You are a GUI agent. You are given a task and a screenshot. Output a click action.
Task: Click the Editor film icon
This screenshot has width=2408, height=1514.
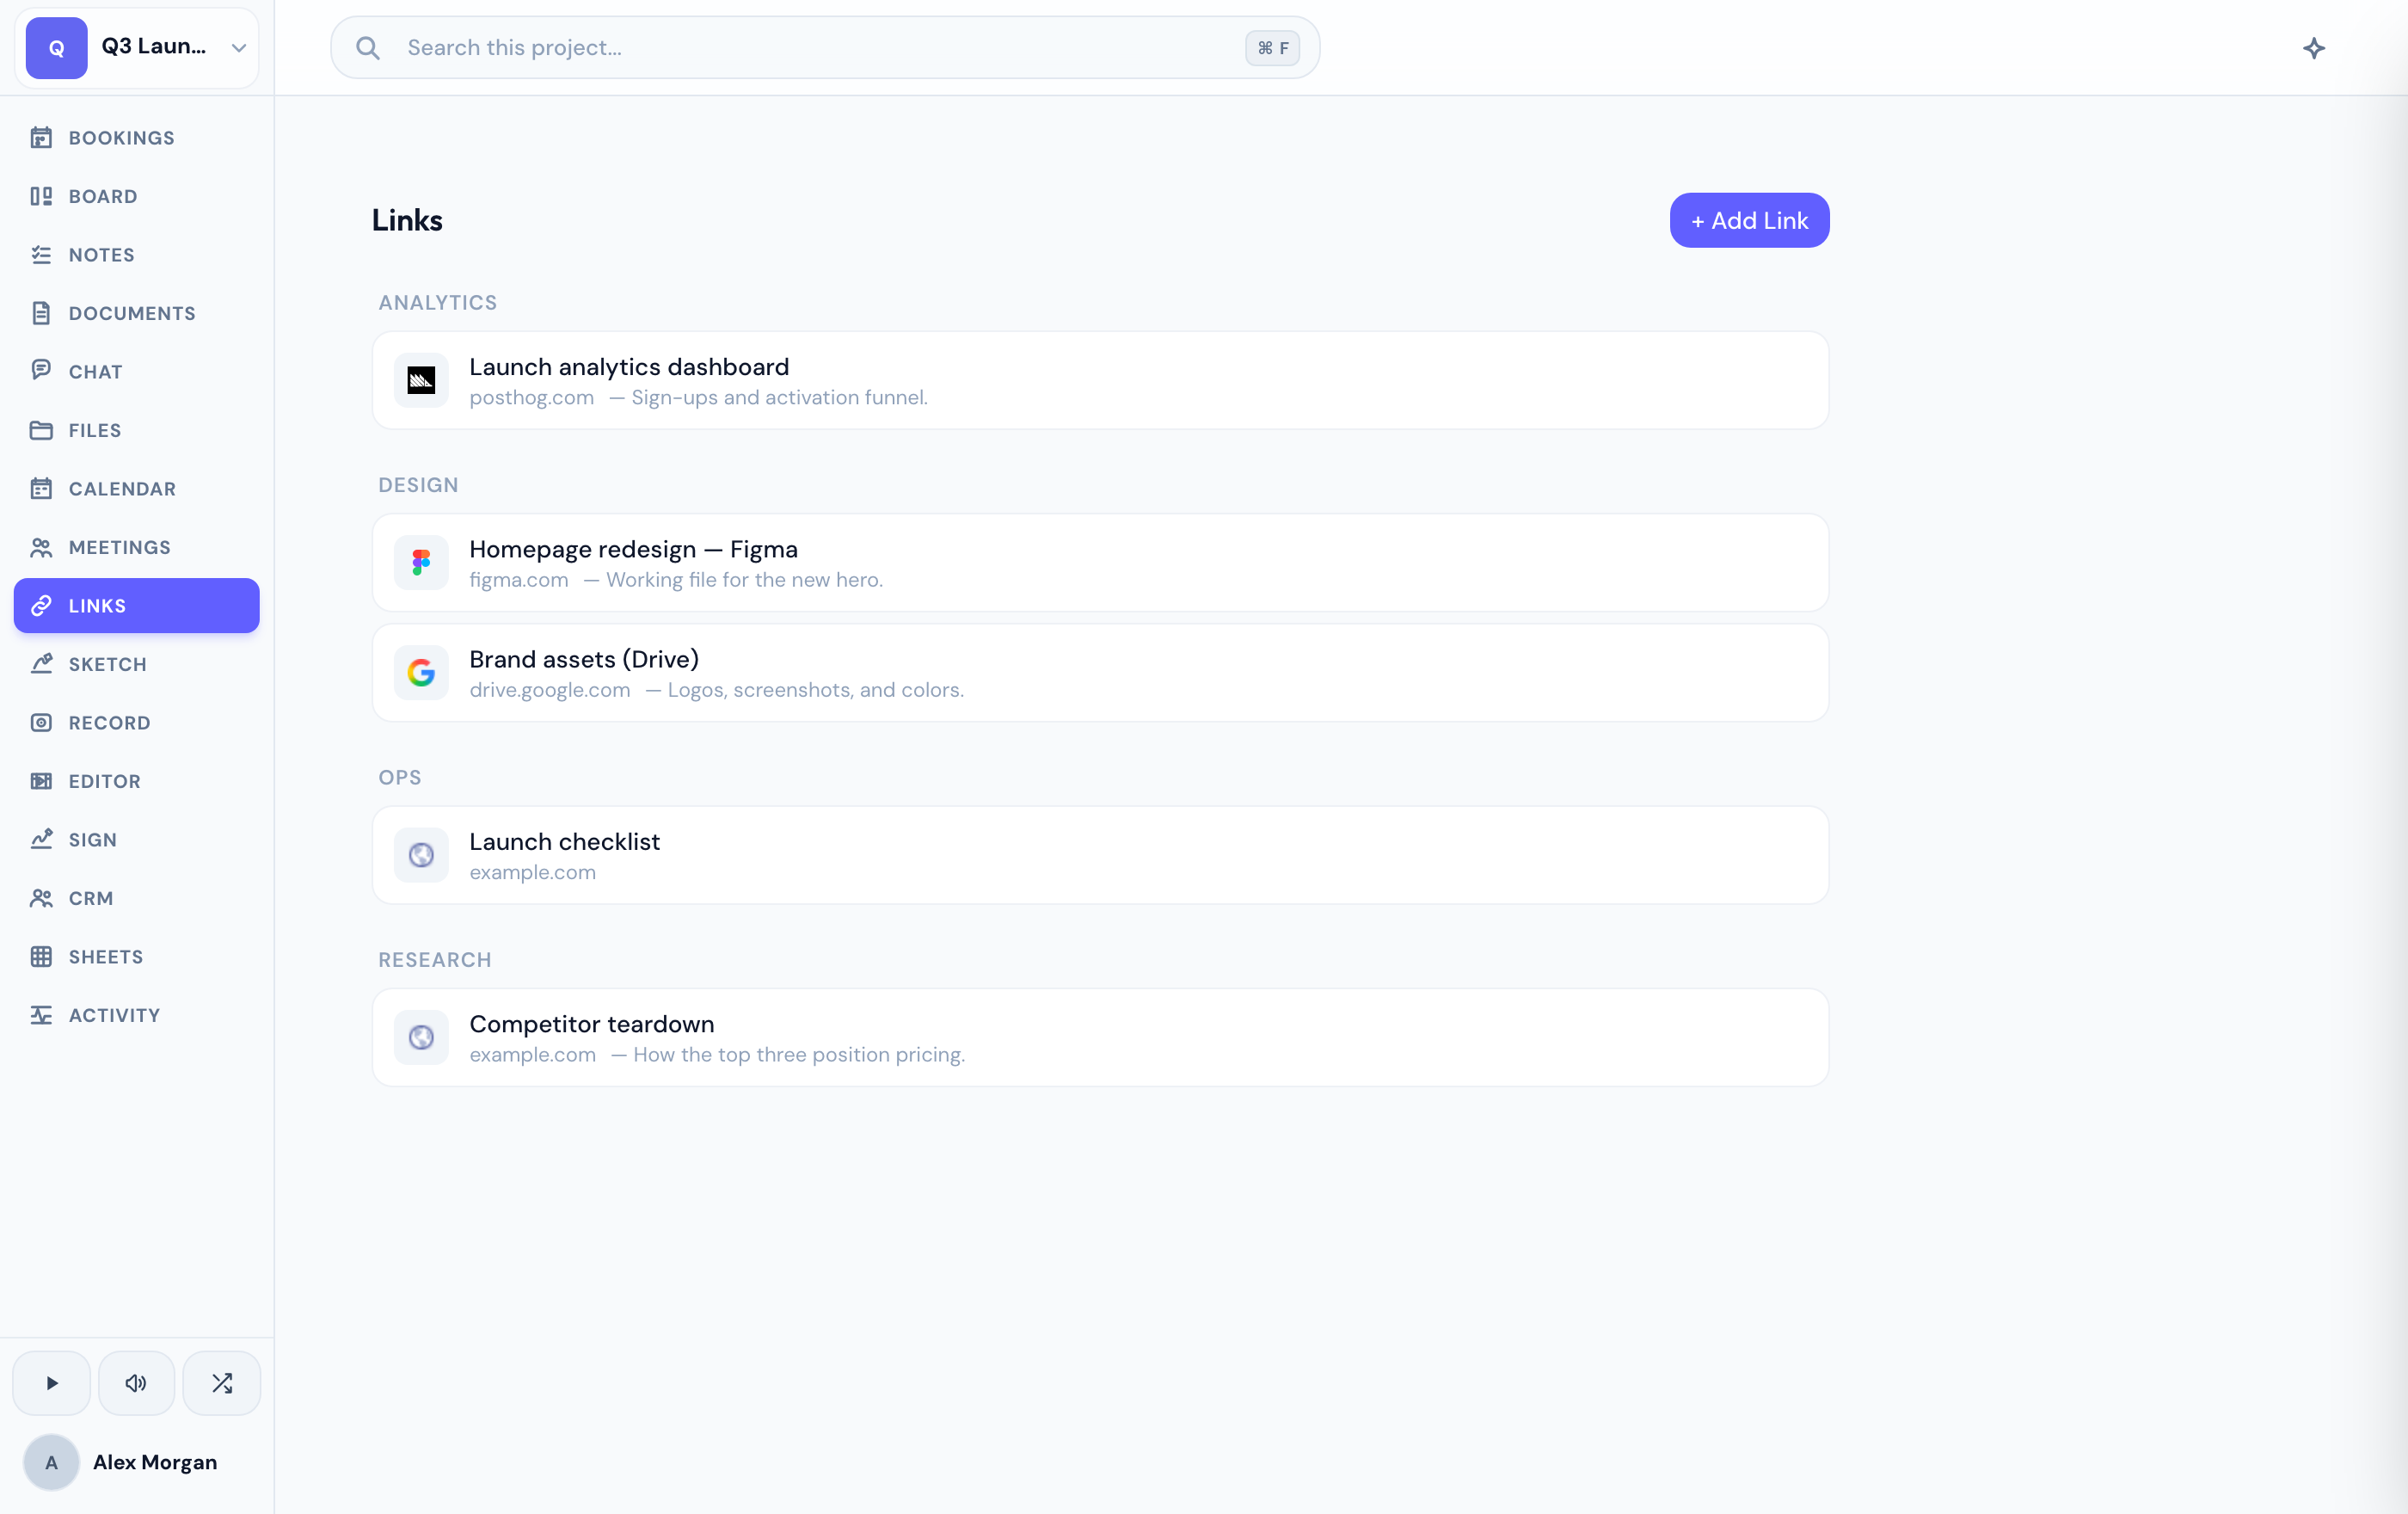click(x=41, y=781)
